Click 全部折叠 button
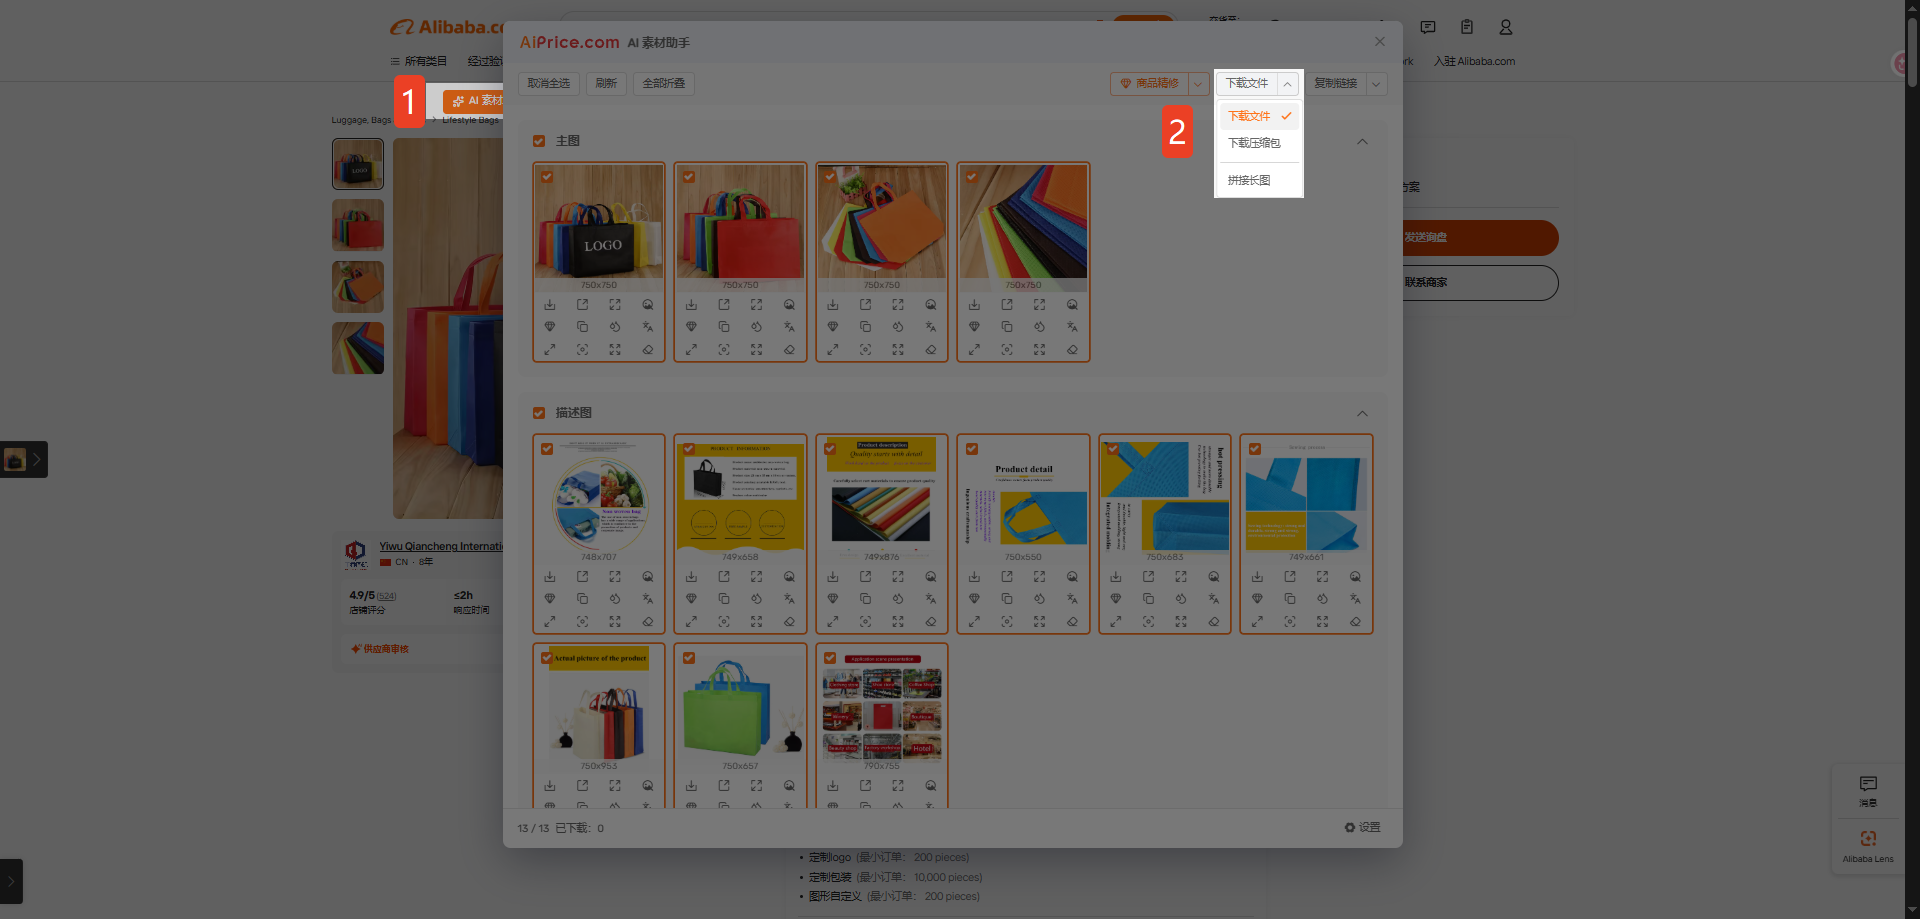This screenshot has height=919, width=1920. point(664,84)
